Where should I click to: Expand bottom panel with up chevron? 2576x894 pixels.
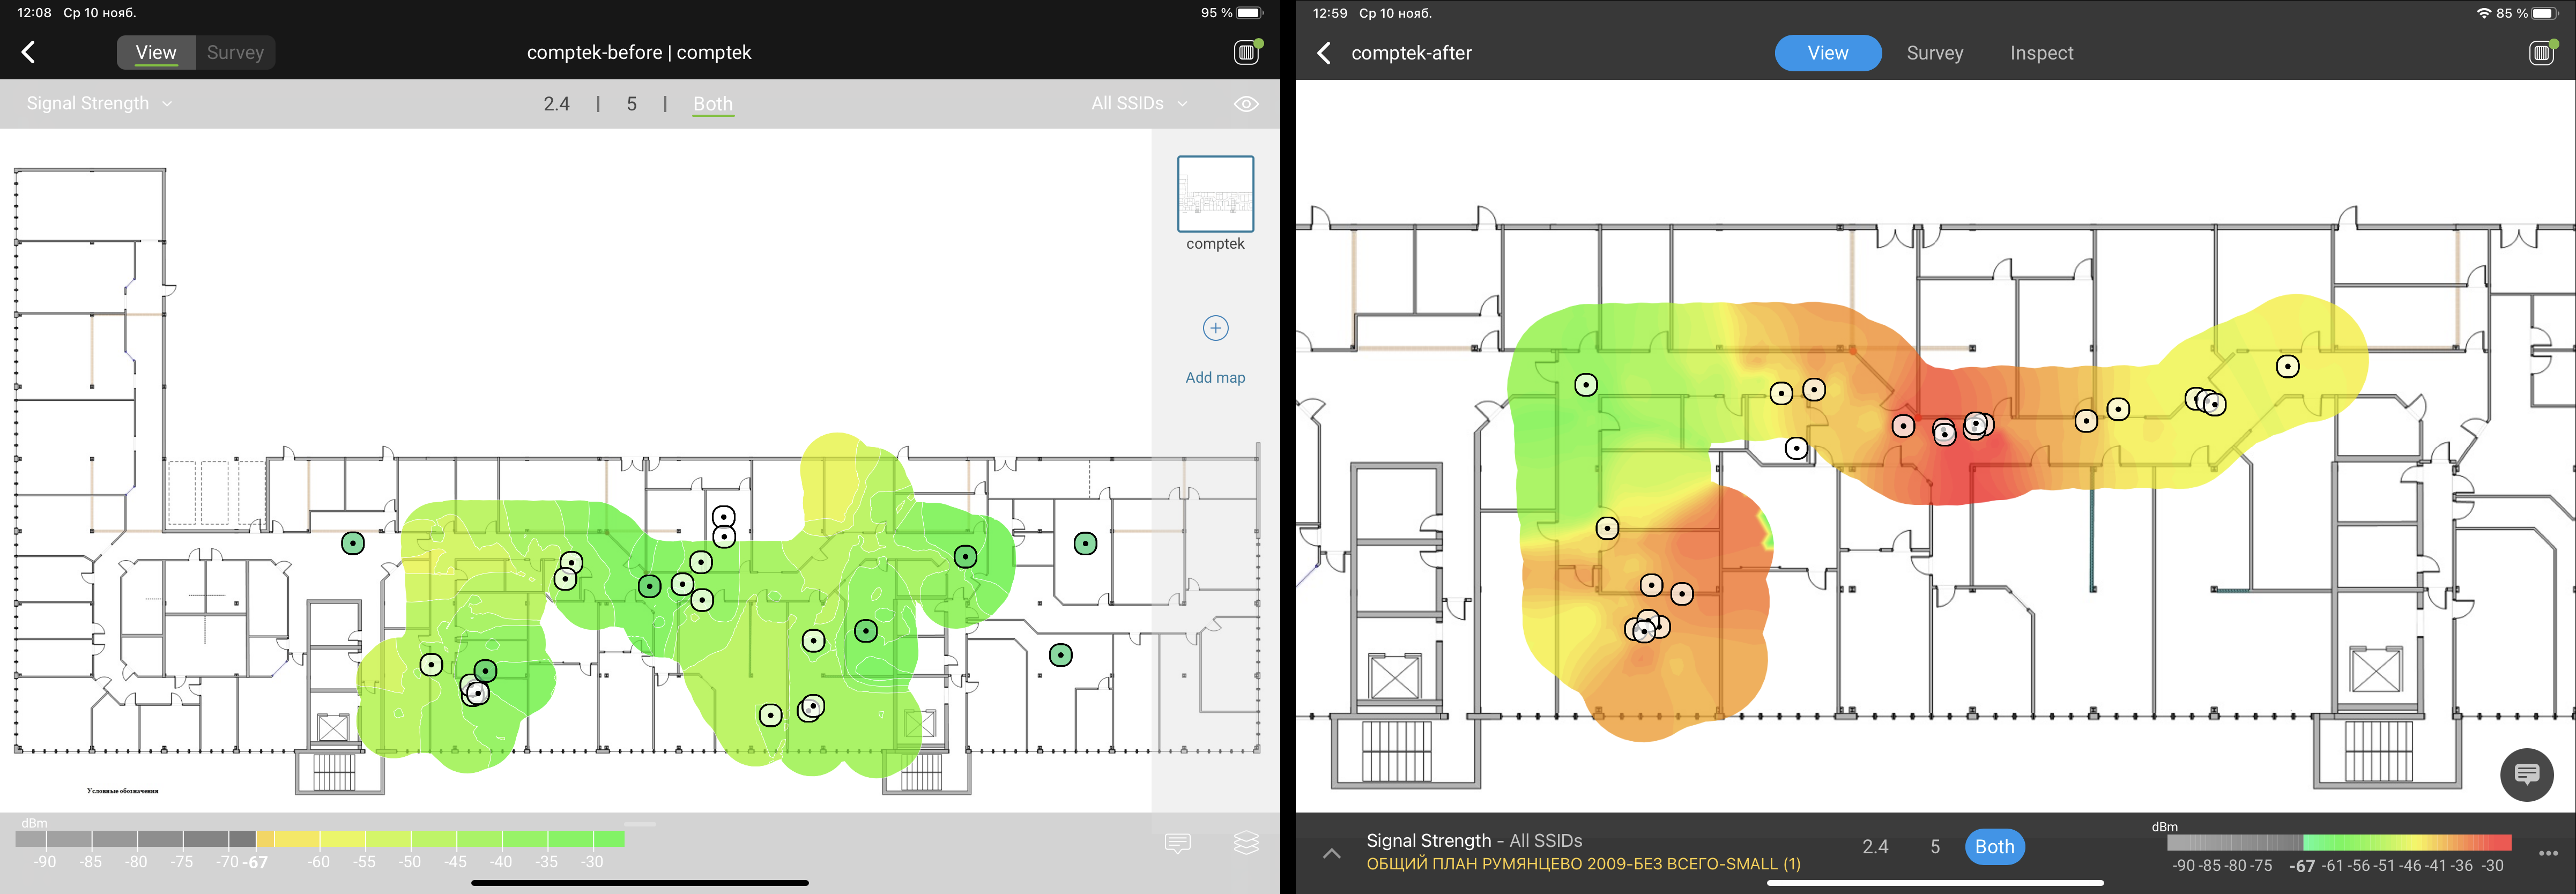[x=1332, y=853]
